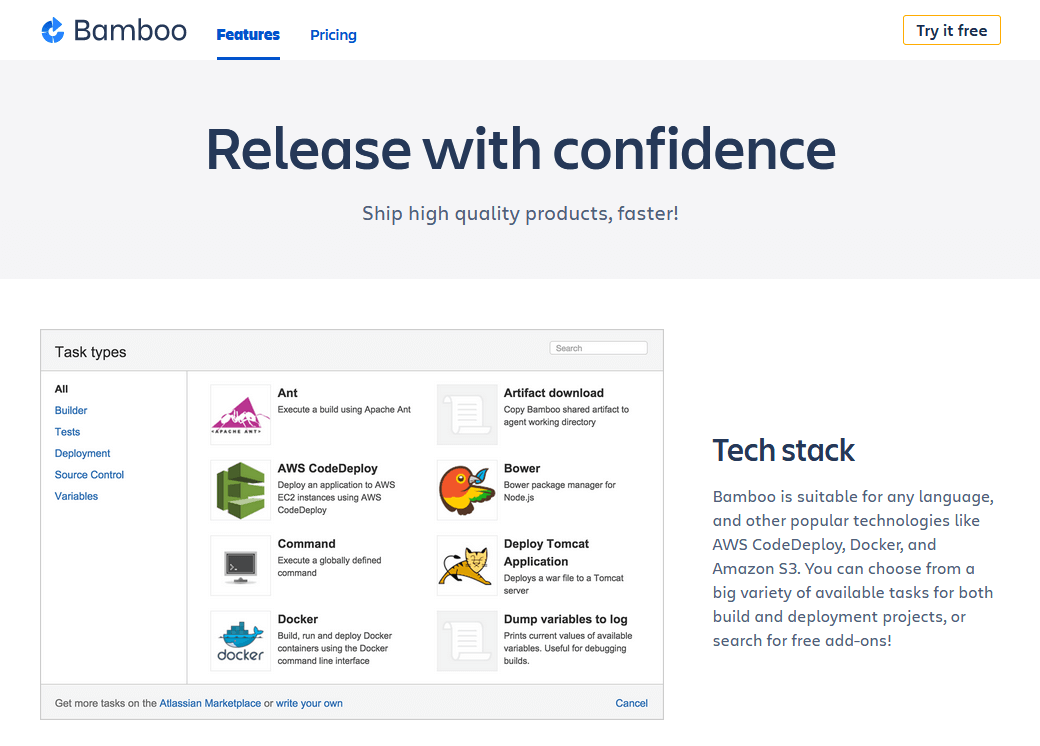The height and width of the screenshot is (746, 1040).
Task: Open the Pricing tab
Action: (333, 34)
